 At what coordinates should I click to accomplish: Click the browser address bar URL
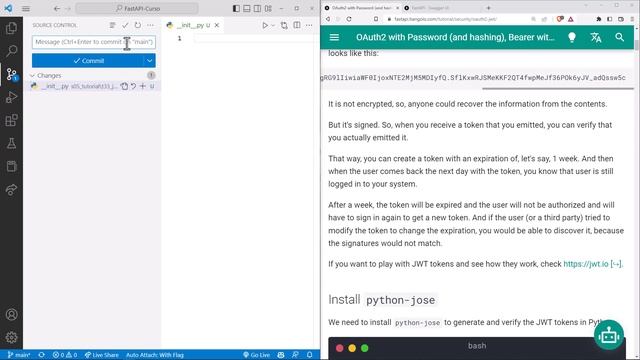click(445, 19)
